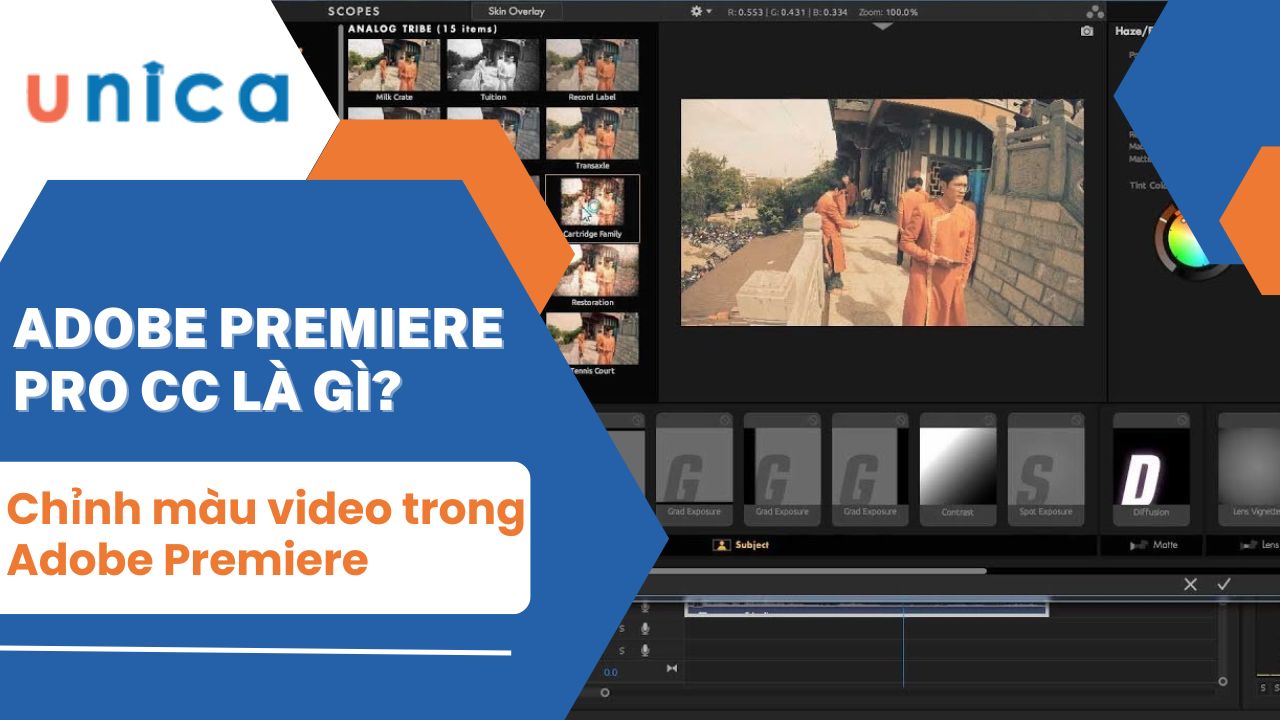Screen dimensions: 1280x720
Task: Click the three-circles icon in the top bar
Action: pos(1094,11)
